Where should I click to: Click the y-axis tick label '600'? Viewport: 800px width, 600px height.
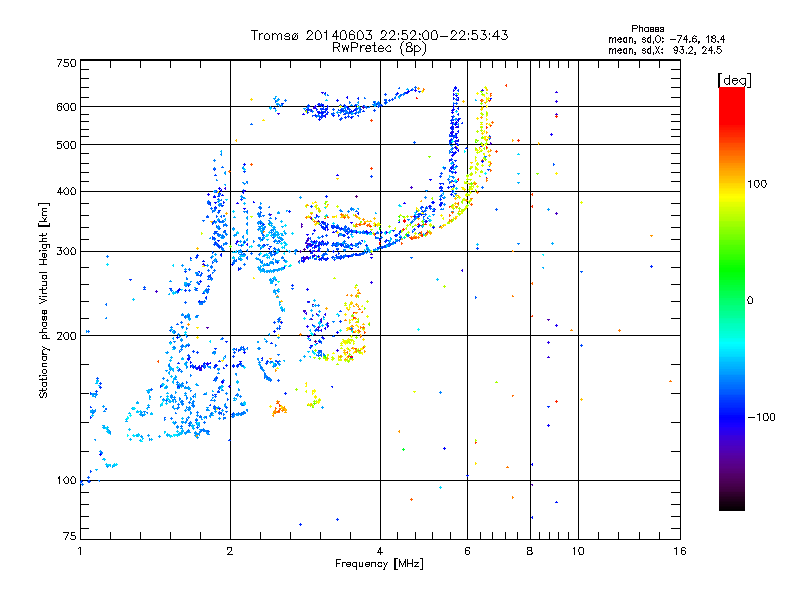[66, 107]
